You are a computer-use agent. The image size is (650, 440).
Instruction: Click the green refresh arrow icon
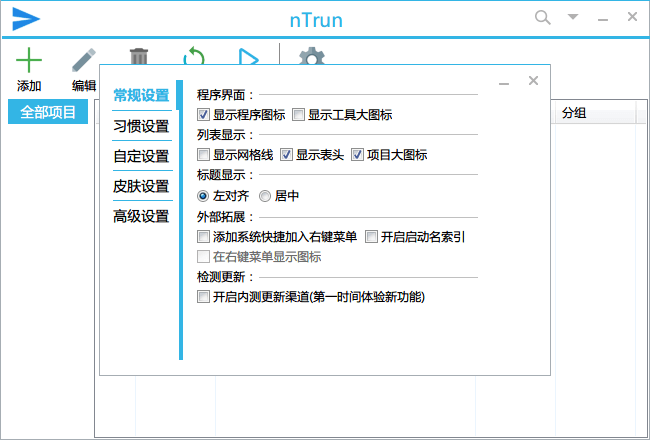pyautogui.click(x=193, y=58)
